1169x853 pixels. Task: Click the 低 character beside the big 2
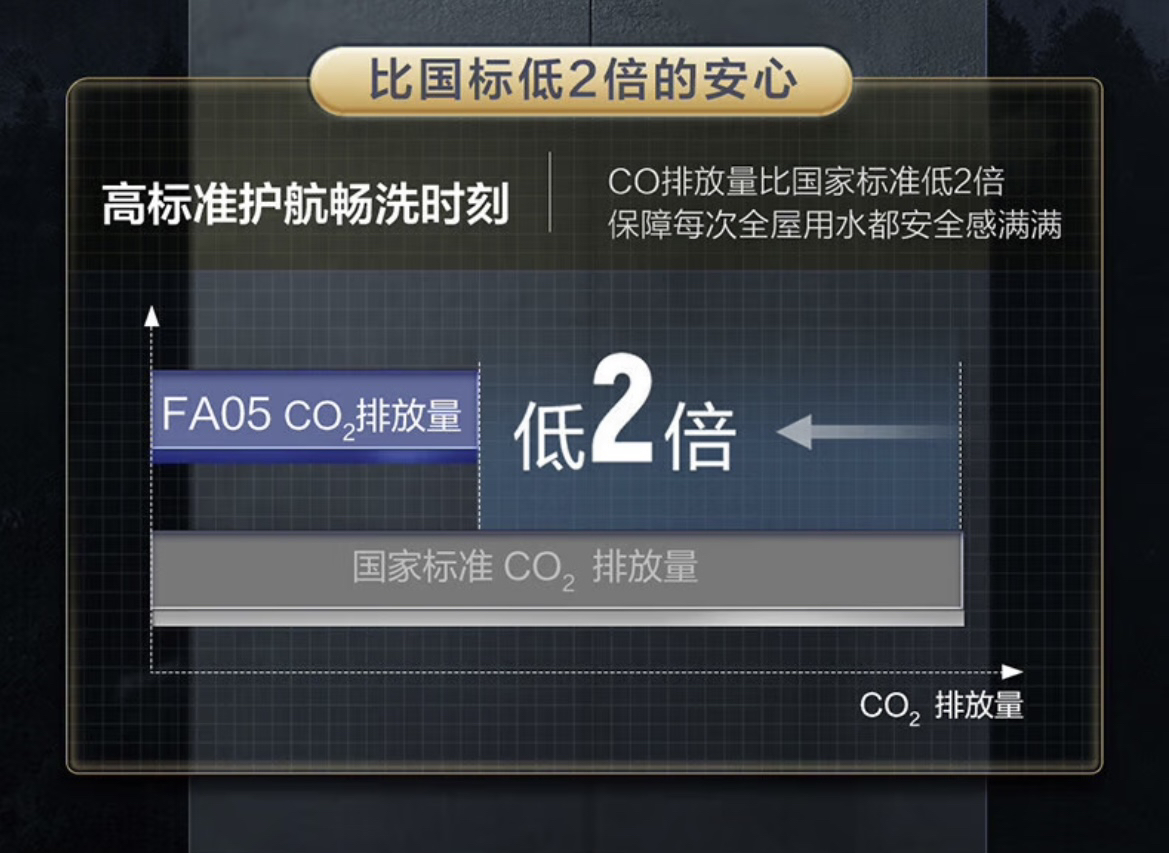click(x=549, y=437)
